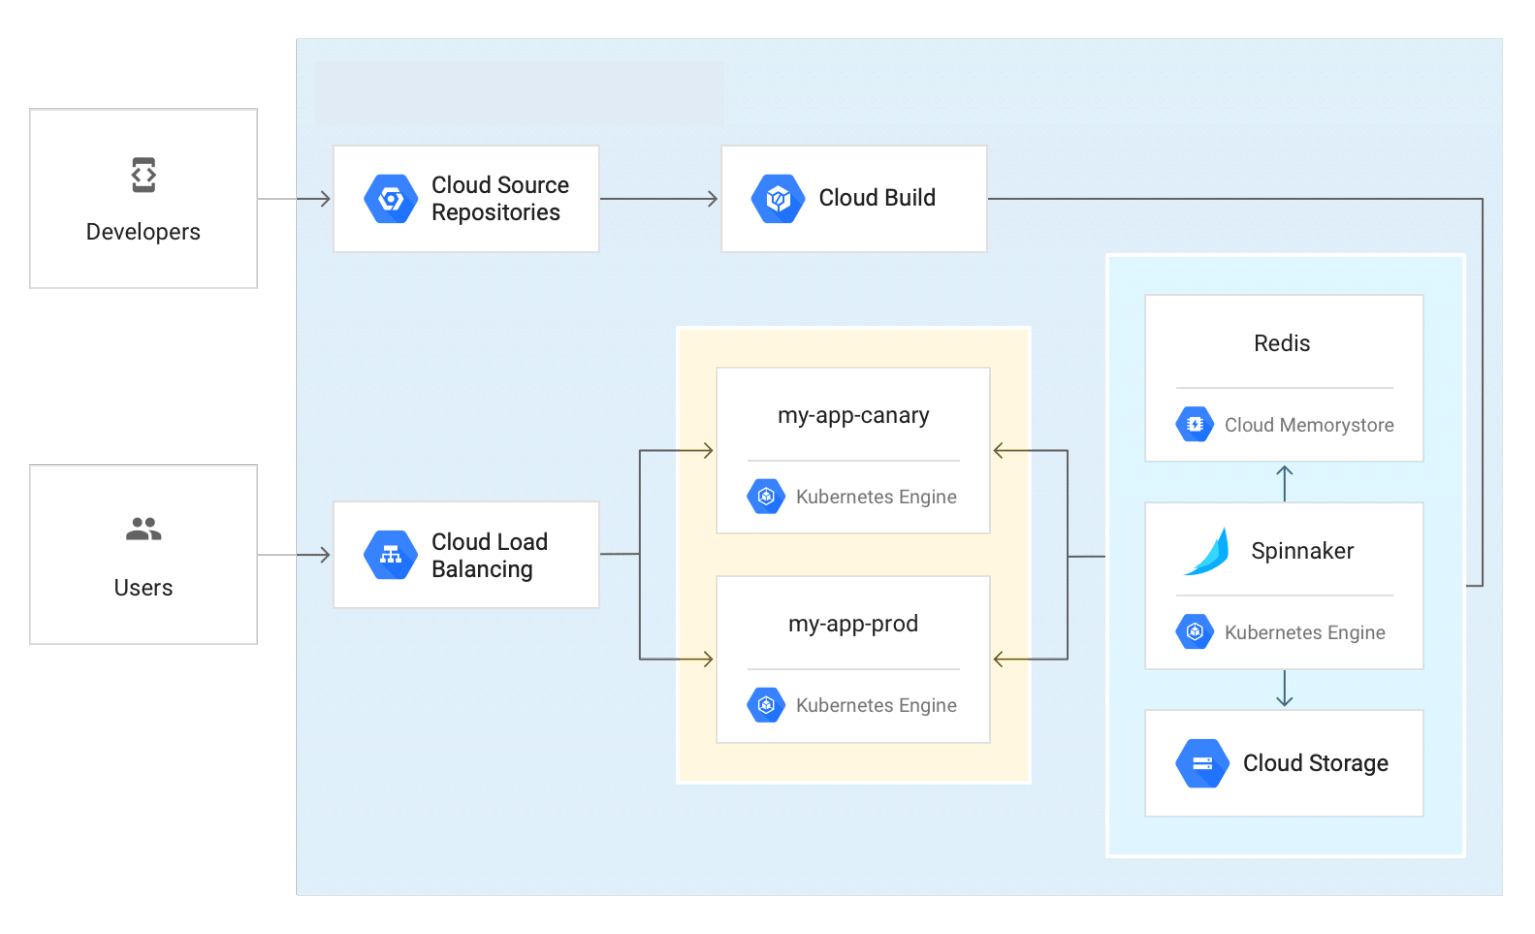
Task: Click the my-app-prod label
Action: [853, 624]
